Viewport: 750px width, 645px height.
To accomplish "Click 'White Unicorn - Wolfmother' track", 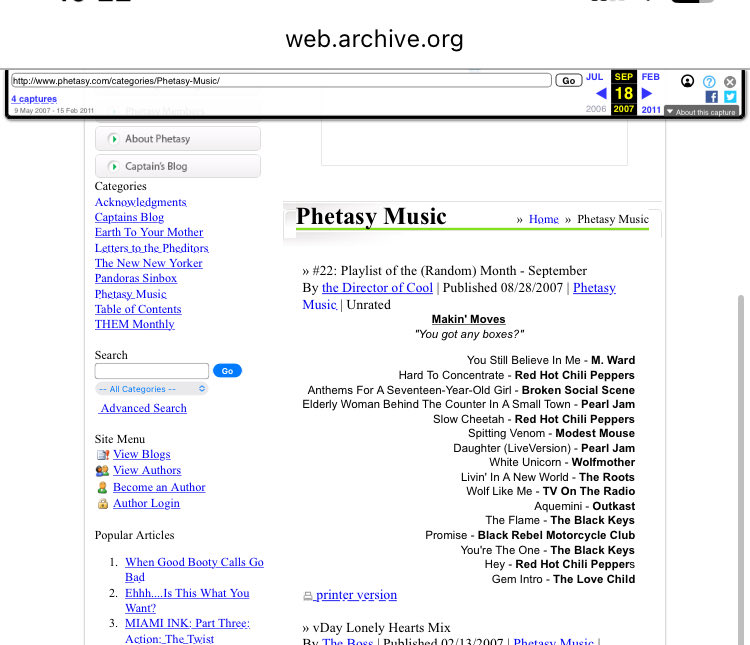I will (562, 463).
